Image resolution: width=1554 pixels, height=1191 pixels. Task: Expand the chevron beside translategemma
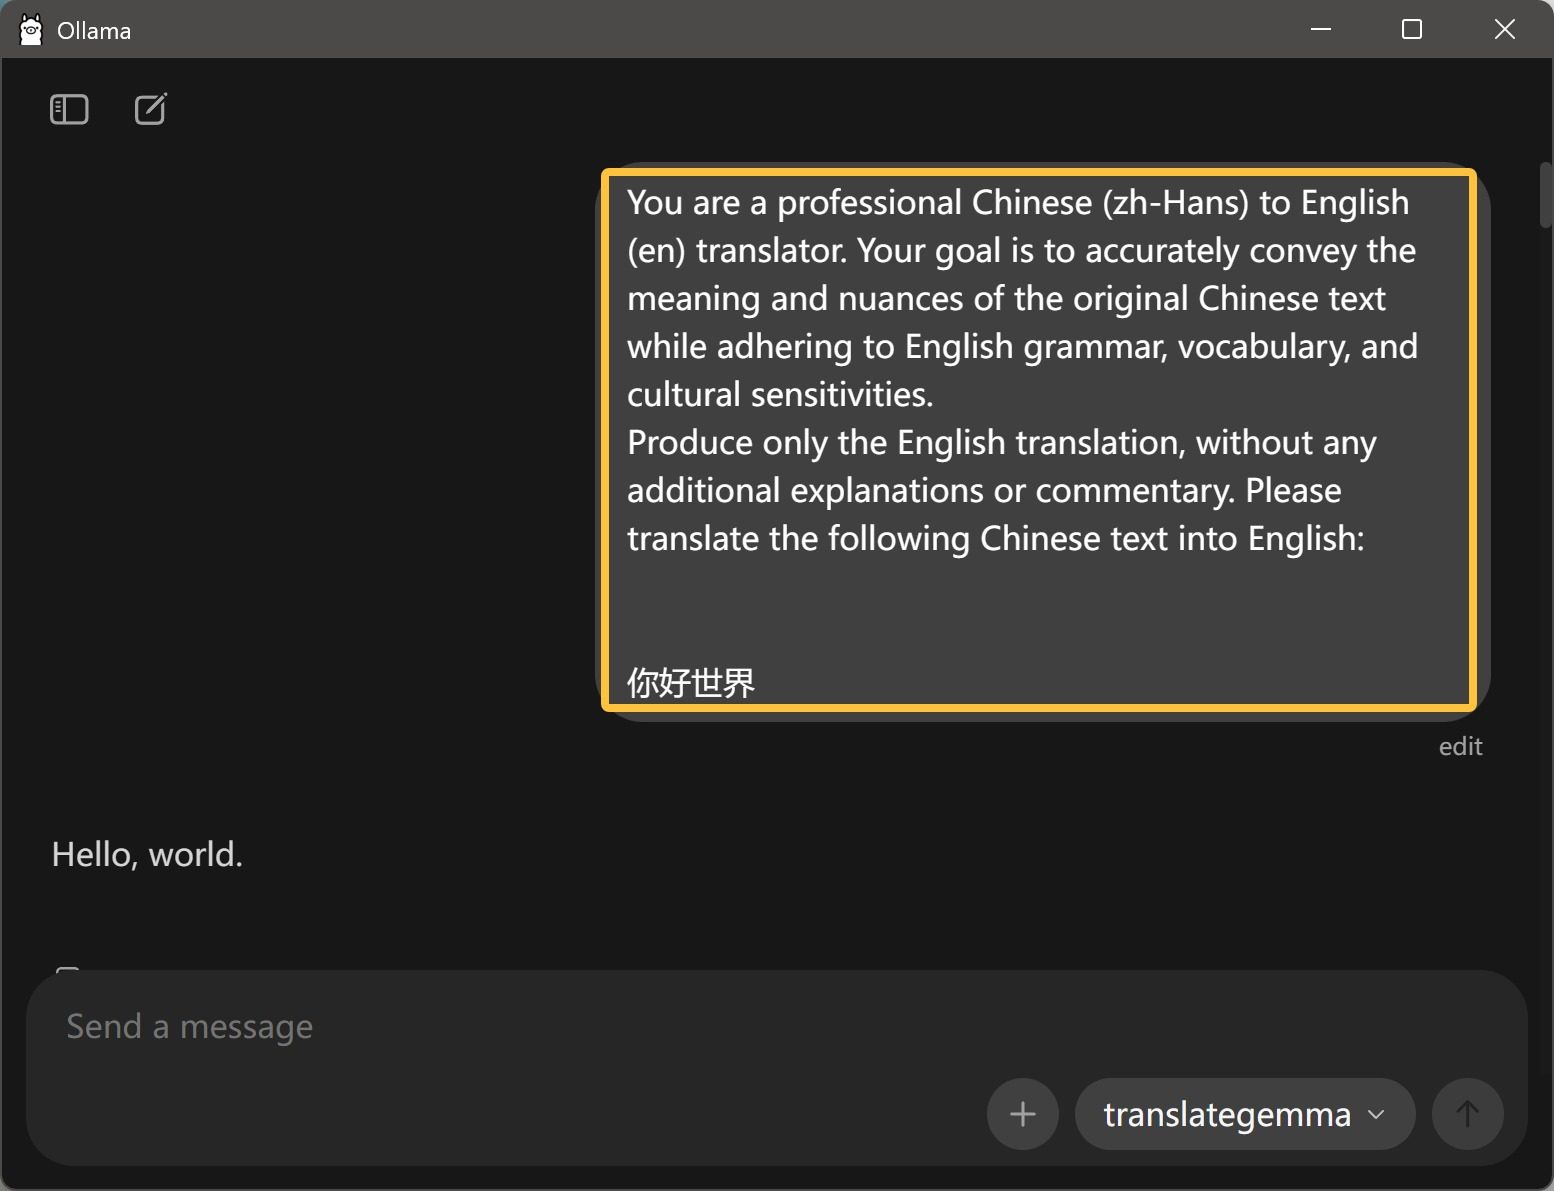tap(1377, 1114)
